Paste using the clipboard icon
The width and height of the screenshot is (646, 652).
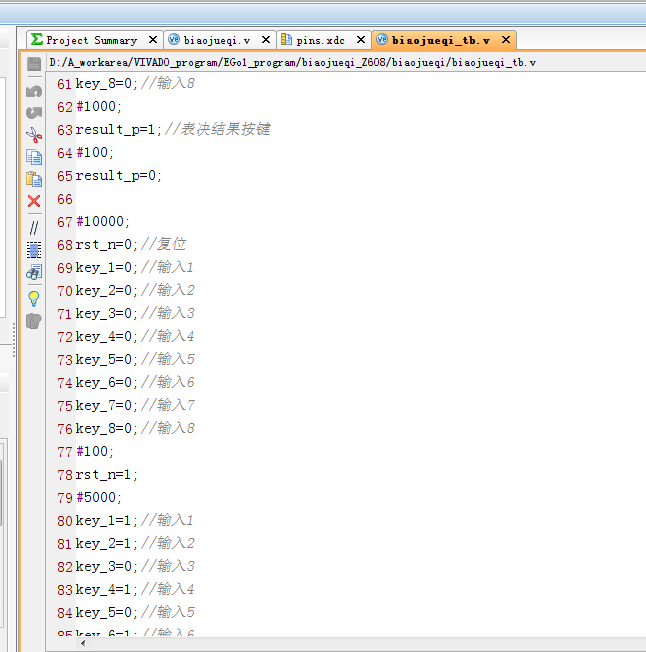click(33, 179)
